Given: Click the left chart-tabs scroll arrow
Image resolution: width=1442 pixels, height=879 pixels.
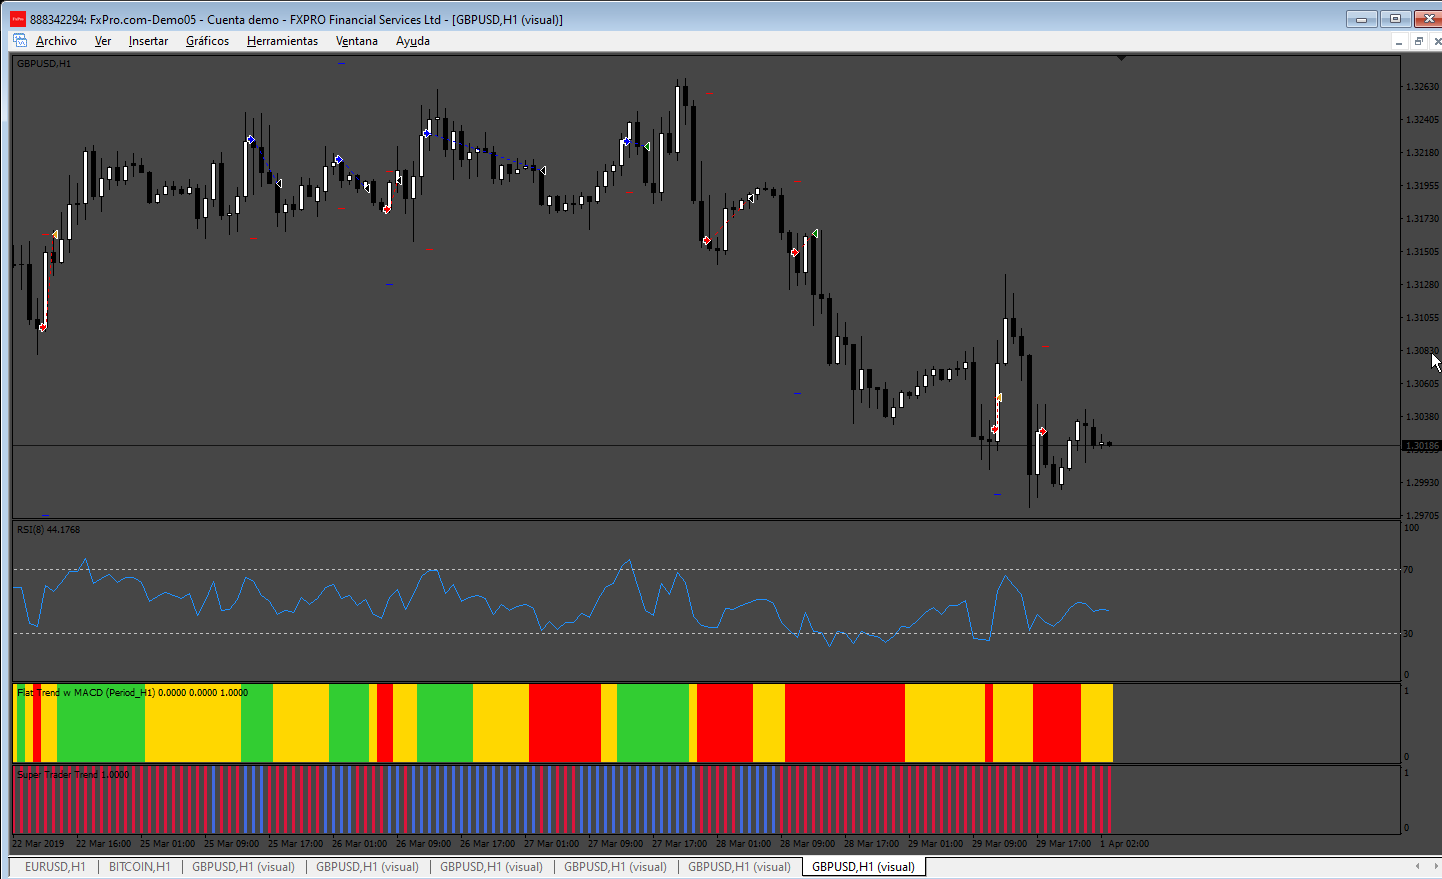Looking at the screenshot, I should click(1417, 866).
